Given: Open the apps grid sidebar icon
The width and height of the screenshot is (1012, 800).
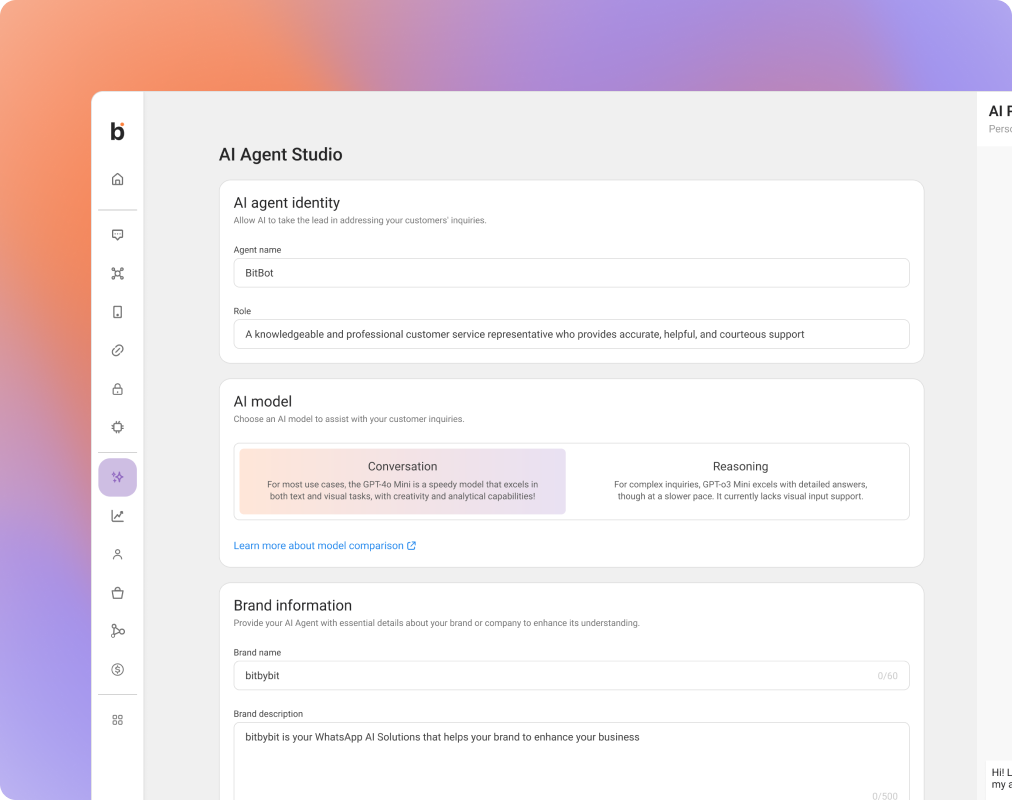Looking at the screenshot, I should click(x=117, y=720).
